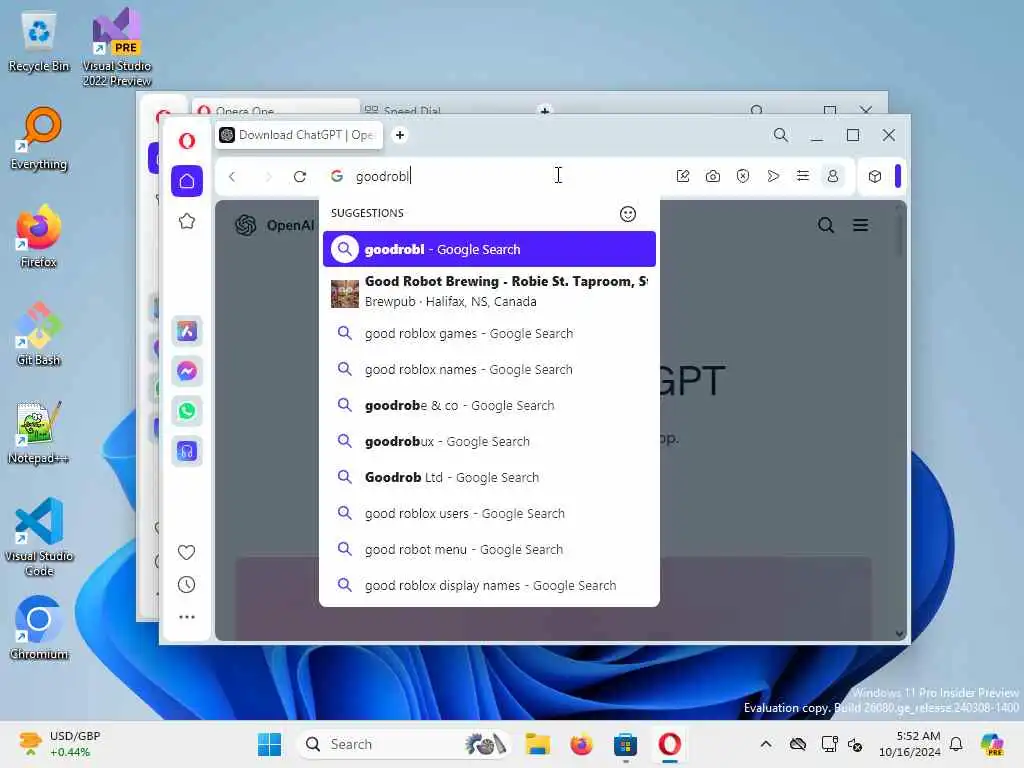Open Notepad++ desktop shortcut

(39, 432)
